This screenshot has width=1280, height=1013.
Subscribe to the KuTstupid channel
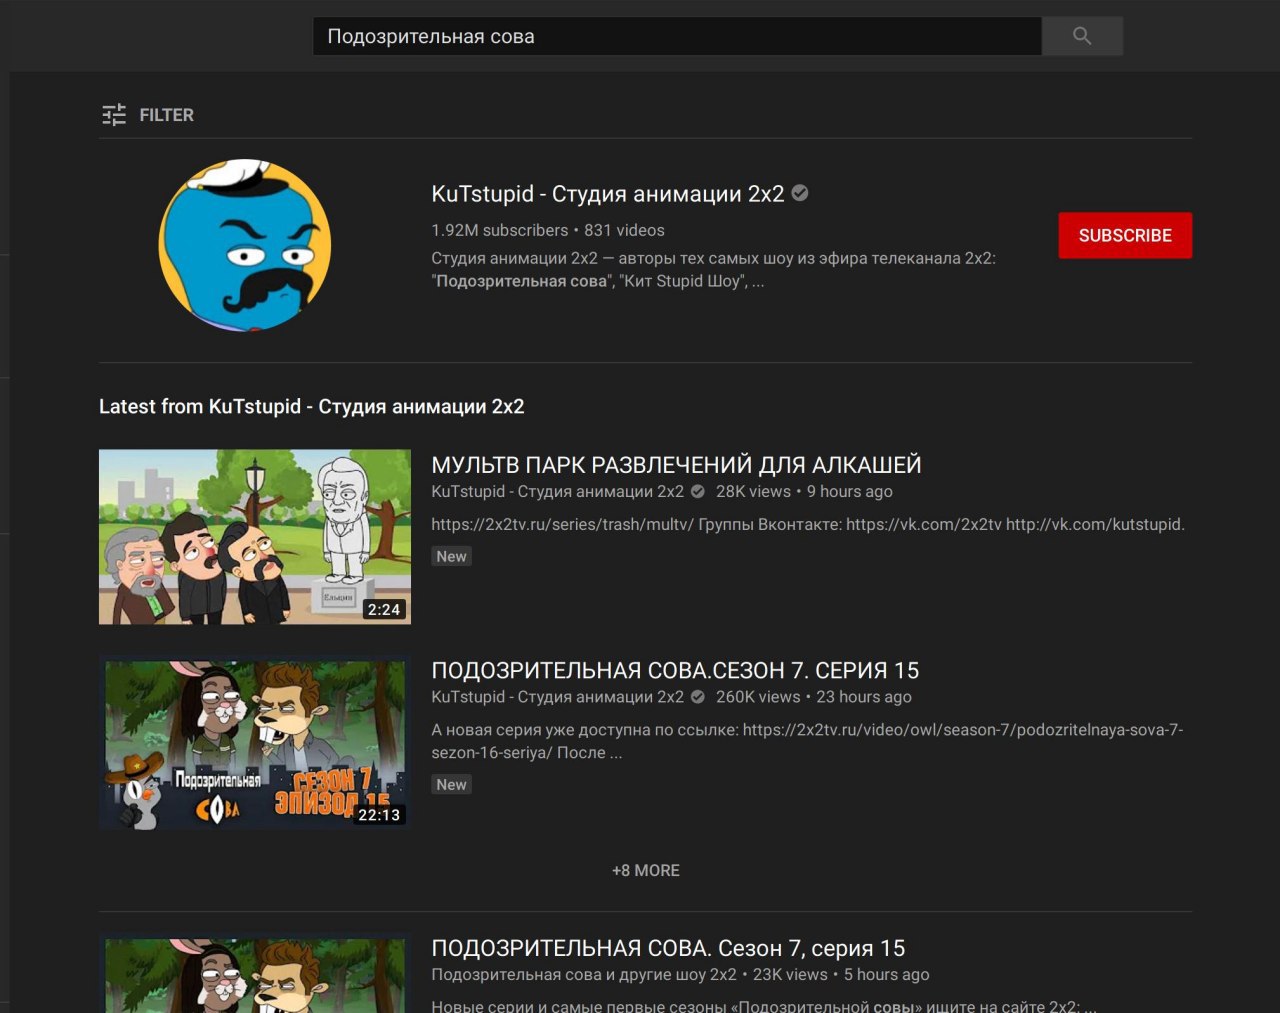click(x=1125, y=235)
